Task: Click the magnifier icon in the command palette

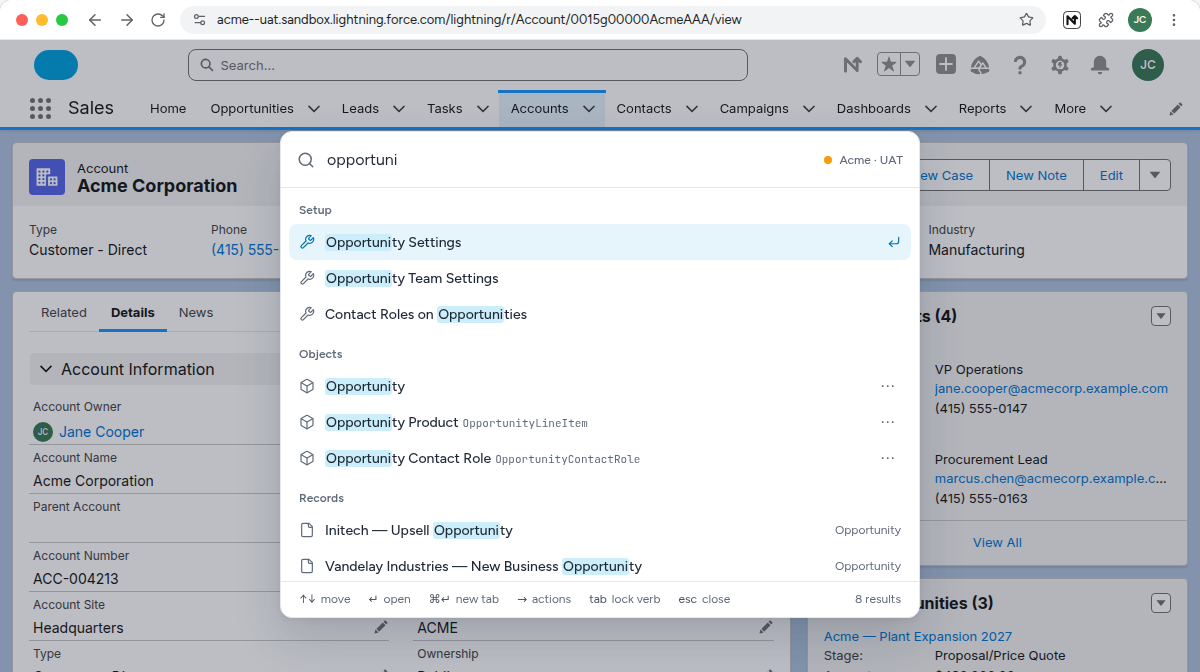Action: click(307, 160)
